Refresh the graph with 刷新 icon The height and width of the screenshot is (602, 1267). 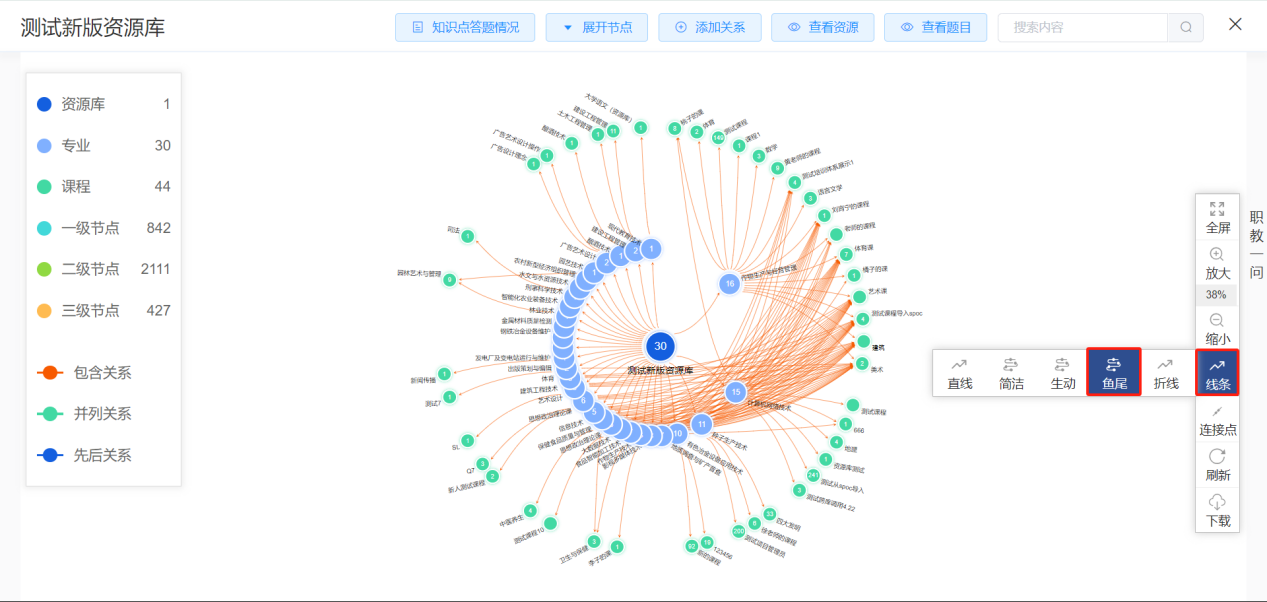pyautogui.click(x=1217, y=456)
